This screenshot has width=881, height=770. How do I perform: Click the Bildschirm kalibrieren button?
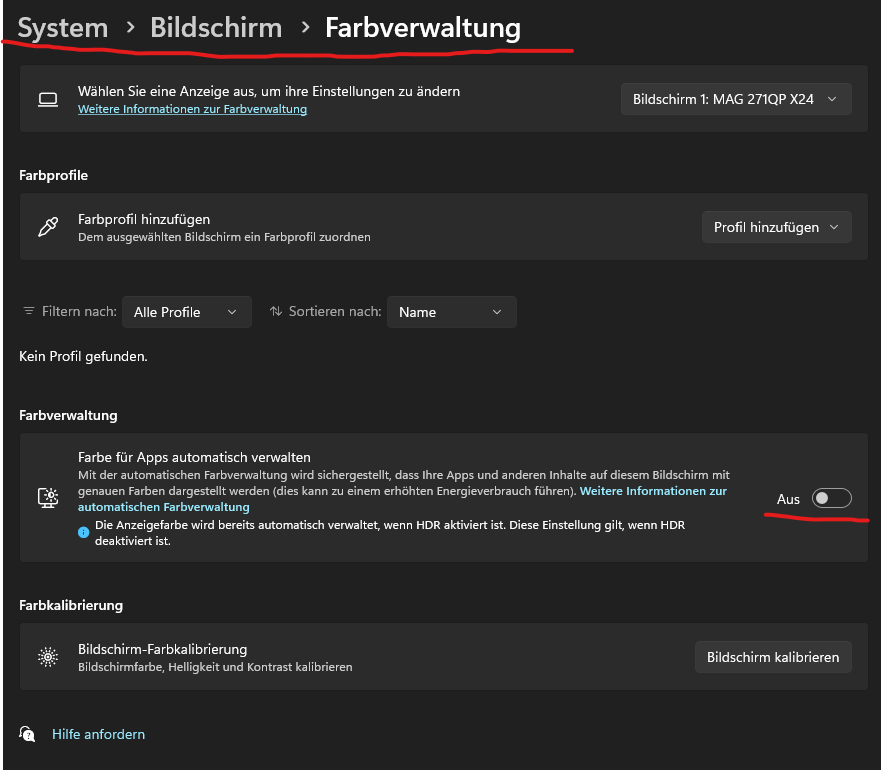(773, 657)
